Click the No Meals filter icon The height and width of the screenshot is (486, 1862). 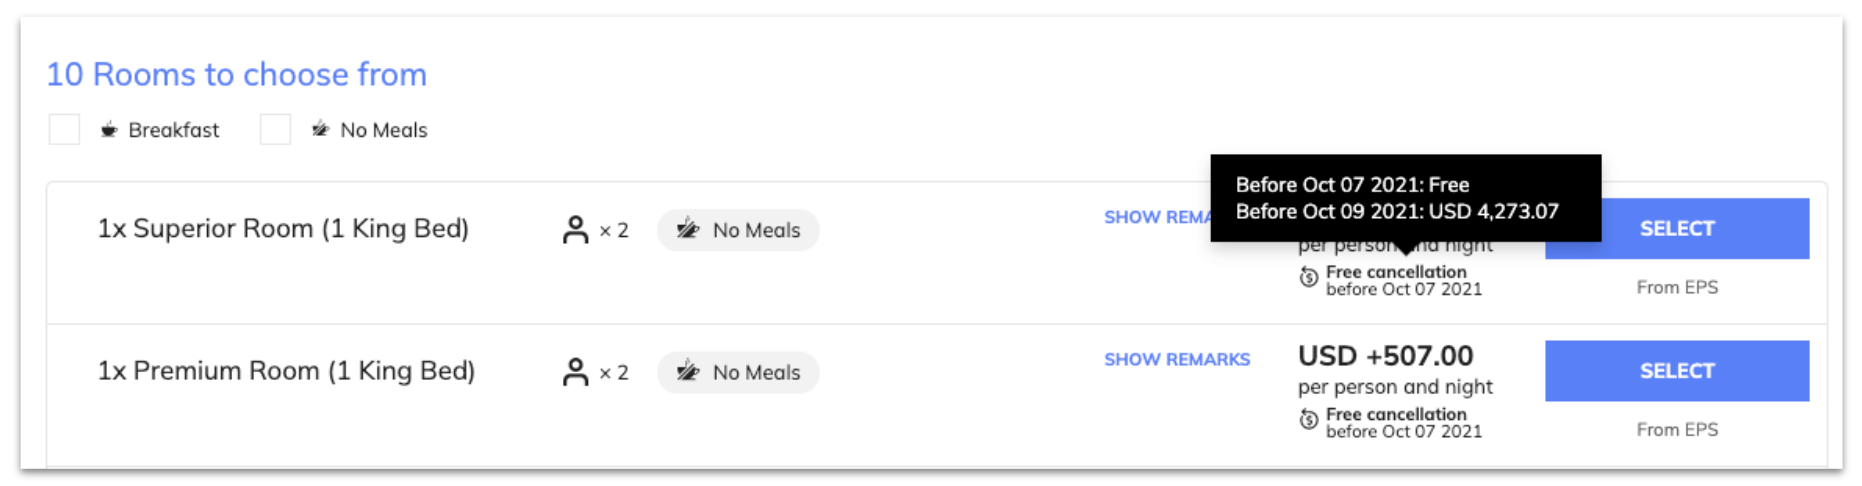[320, 129]
